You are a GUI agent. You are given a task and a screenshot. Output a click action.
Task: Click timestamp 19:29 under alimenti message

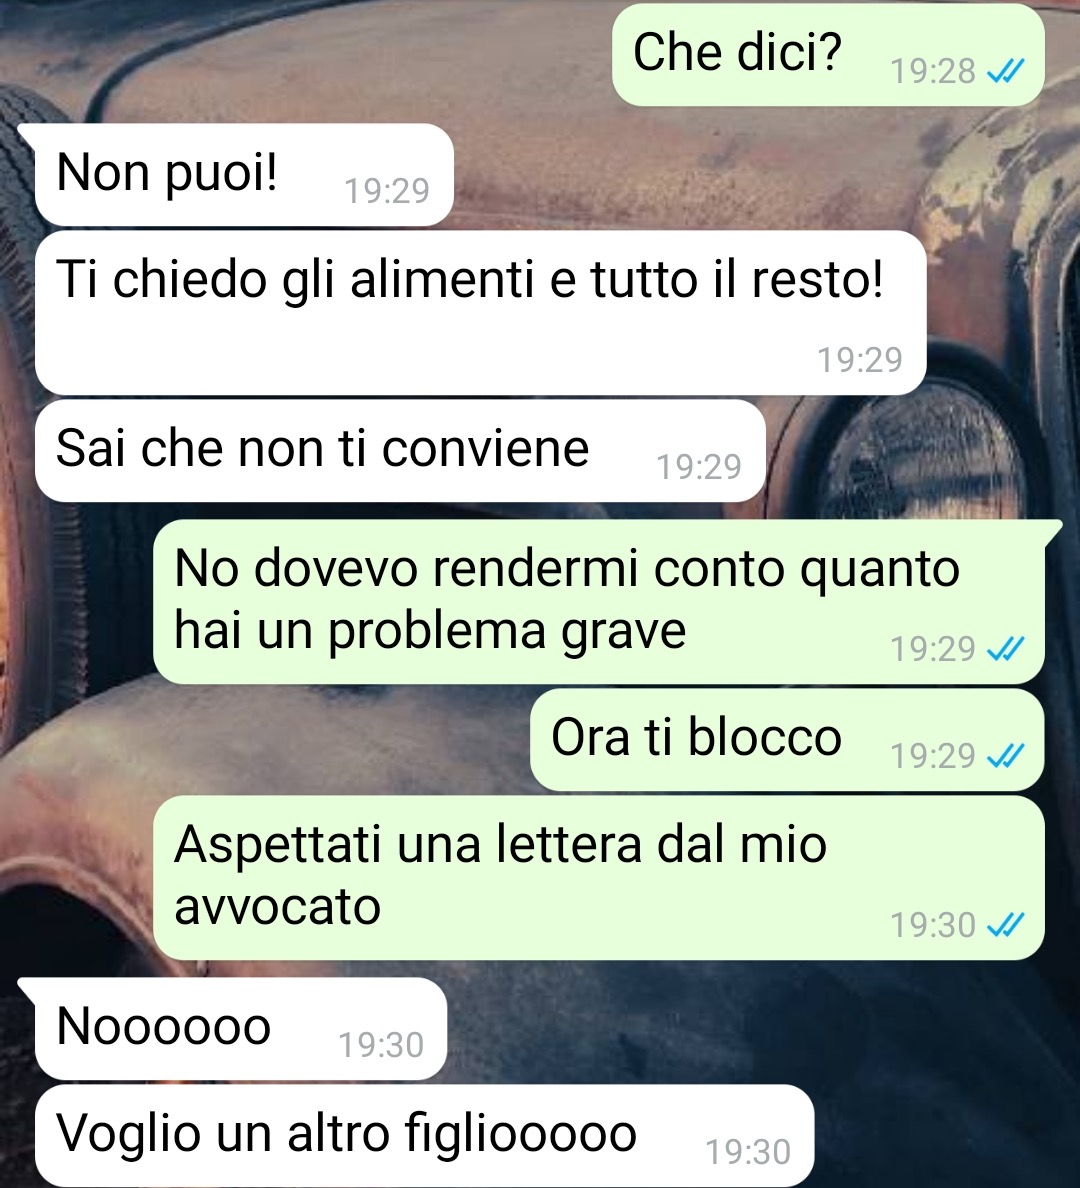tap(859, 360)
